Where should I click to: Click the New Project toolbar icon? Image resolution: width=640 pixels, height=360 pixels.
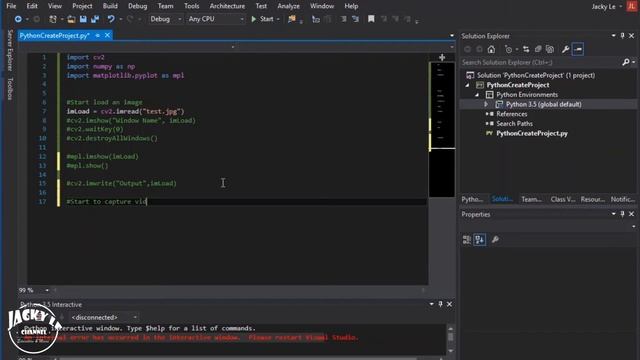53,19
